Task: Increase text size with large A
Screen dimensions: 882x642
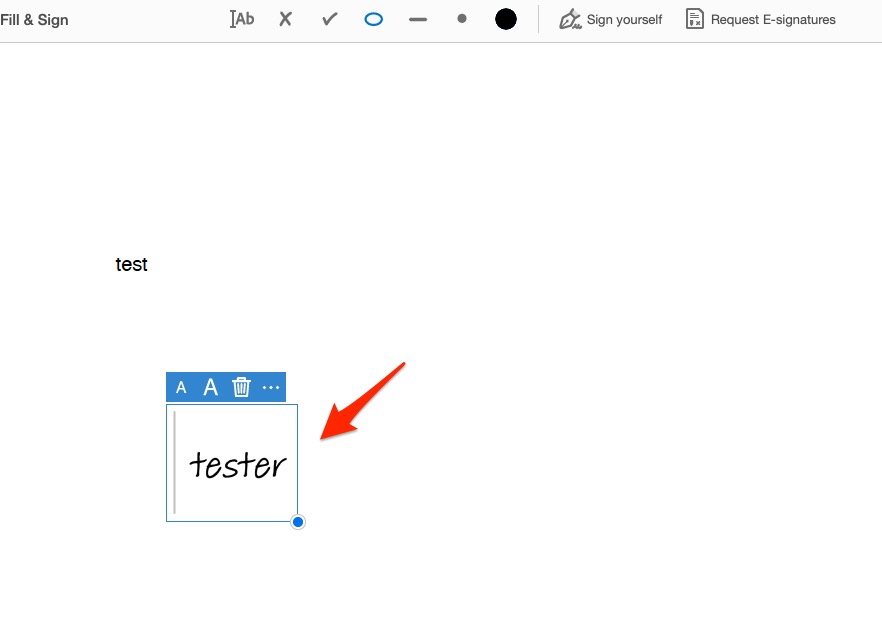Action: [210, 388]
